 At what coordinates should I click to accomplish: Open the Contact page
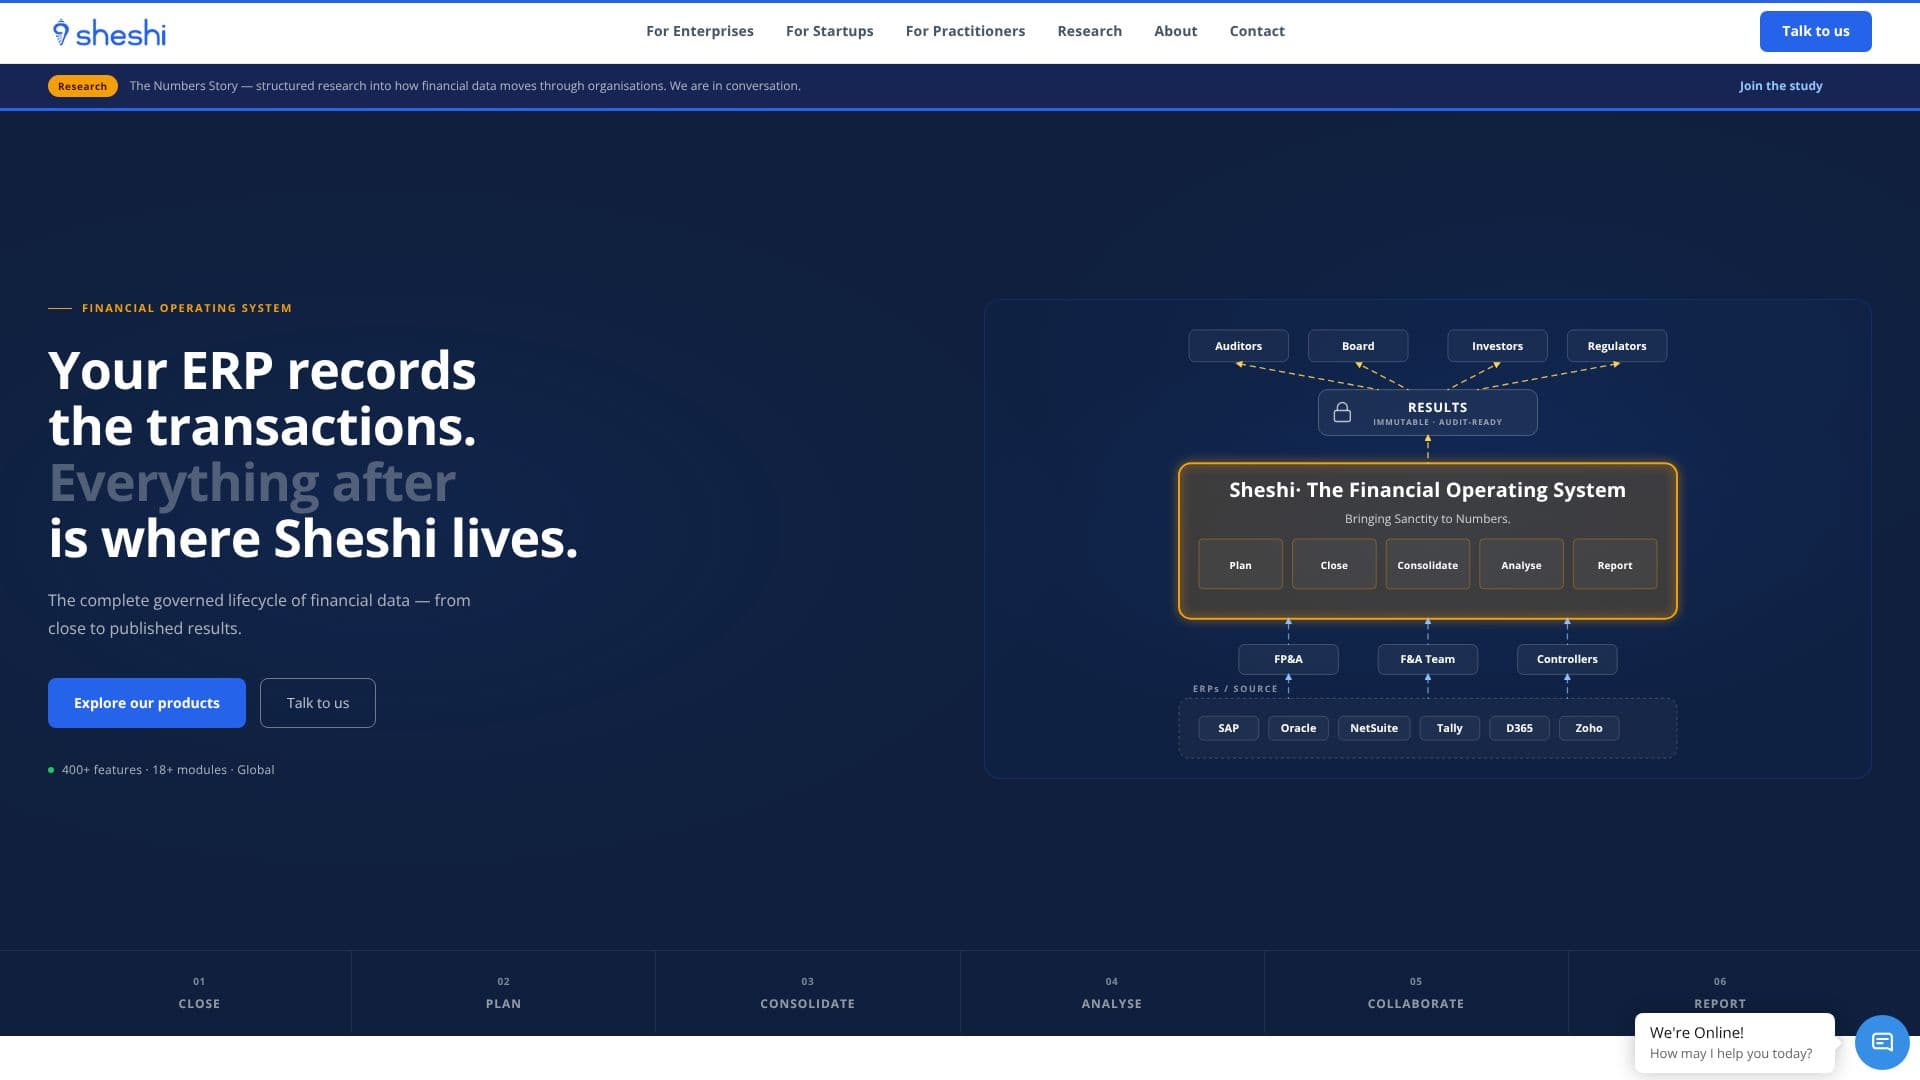point(1257,31)
